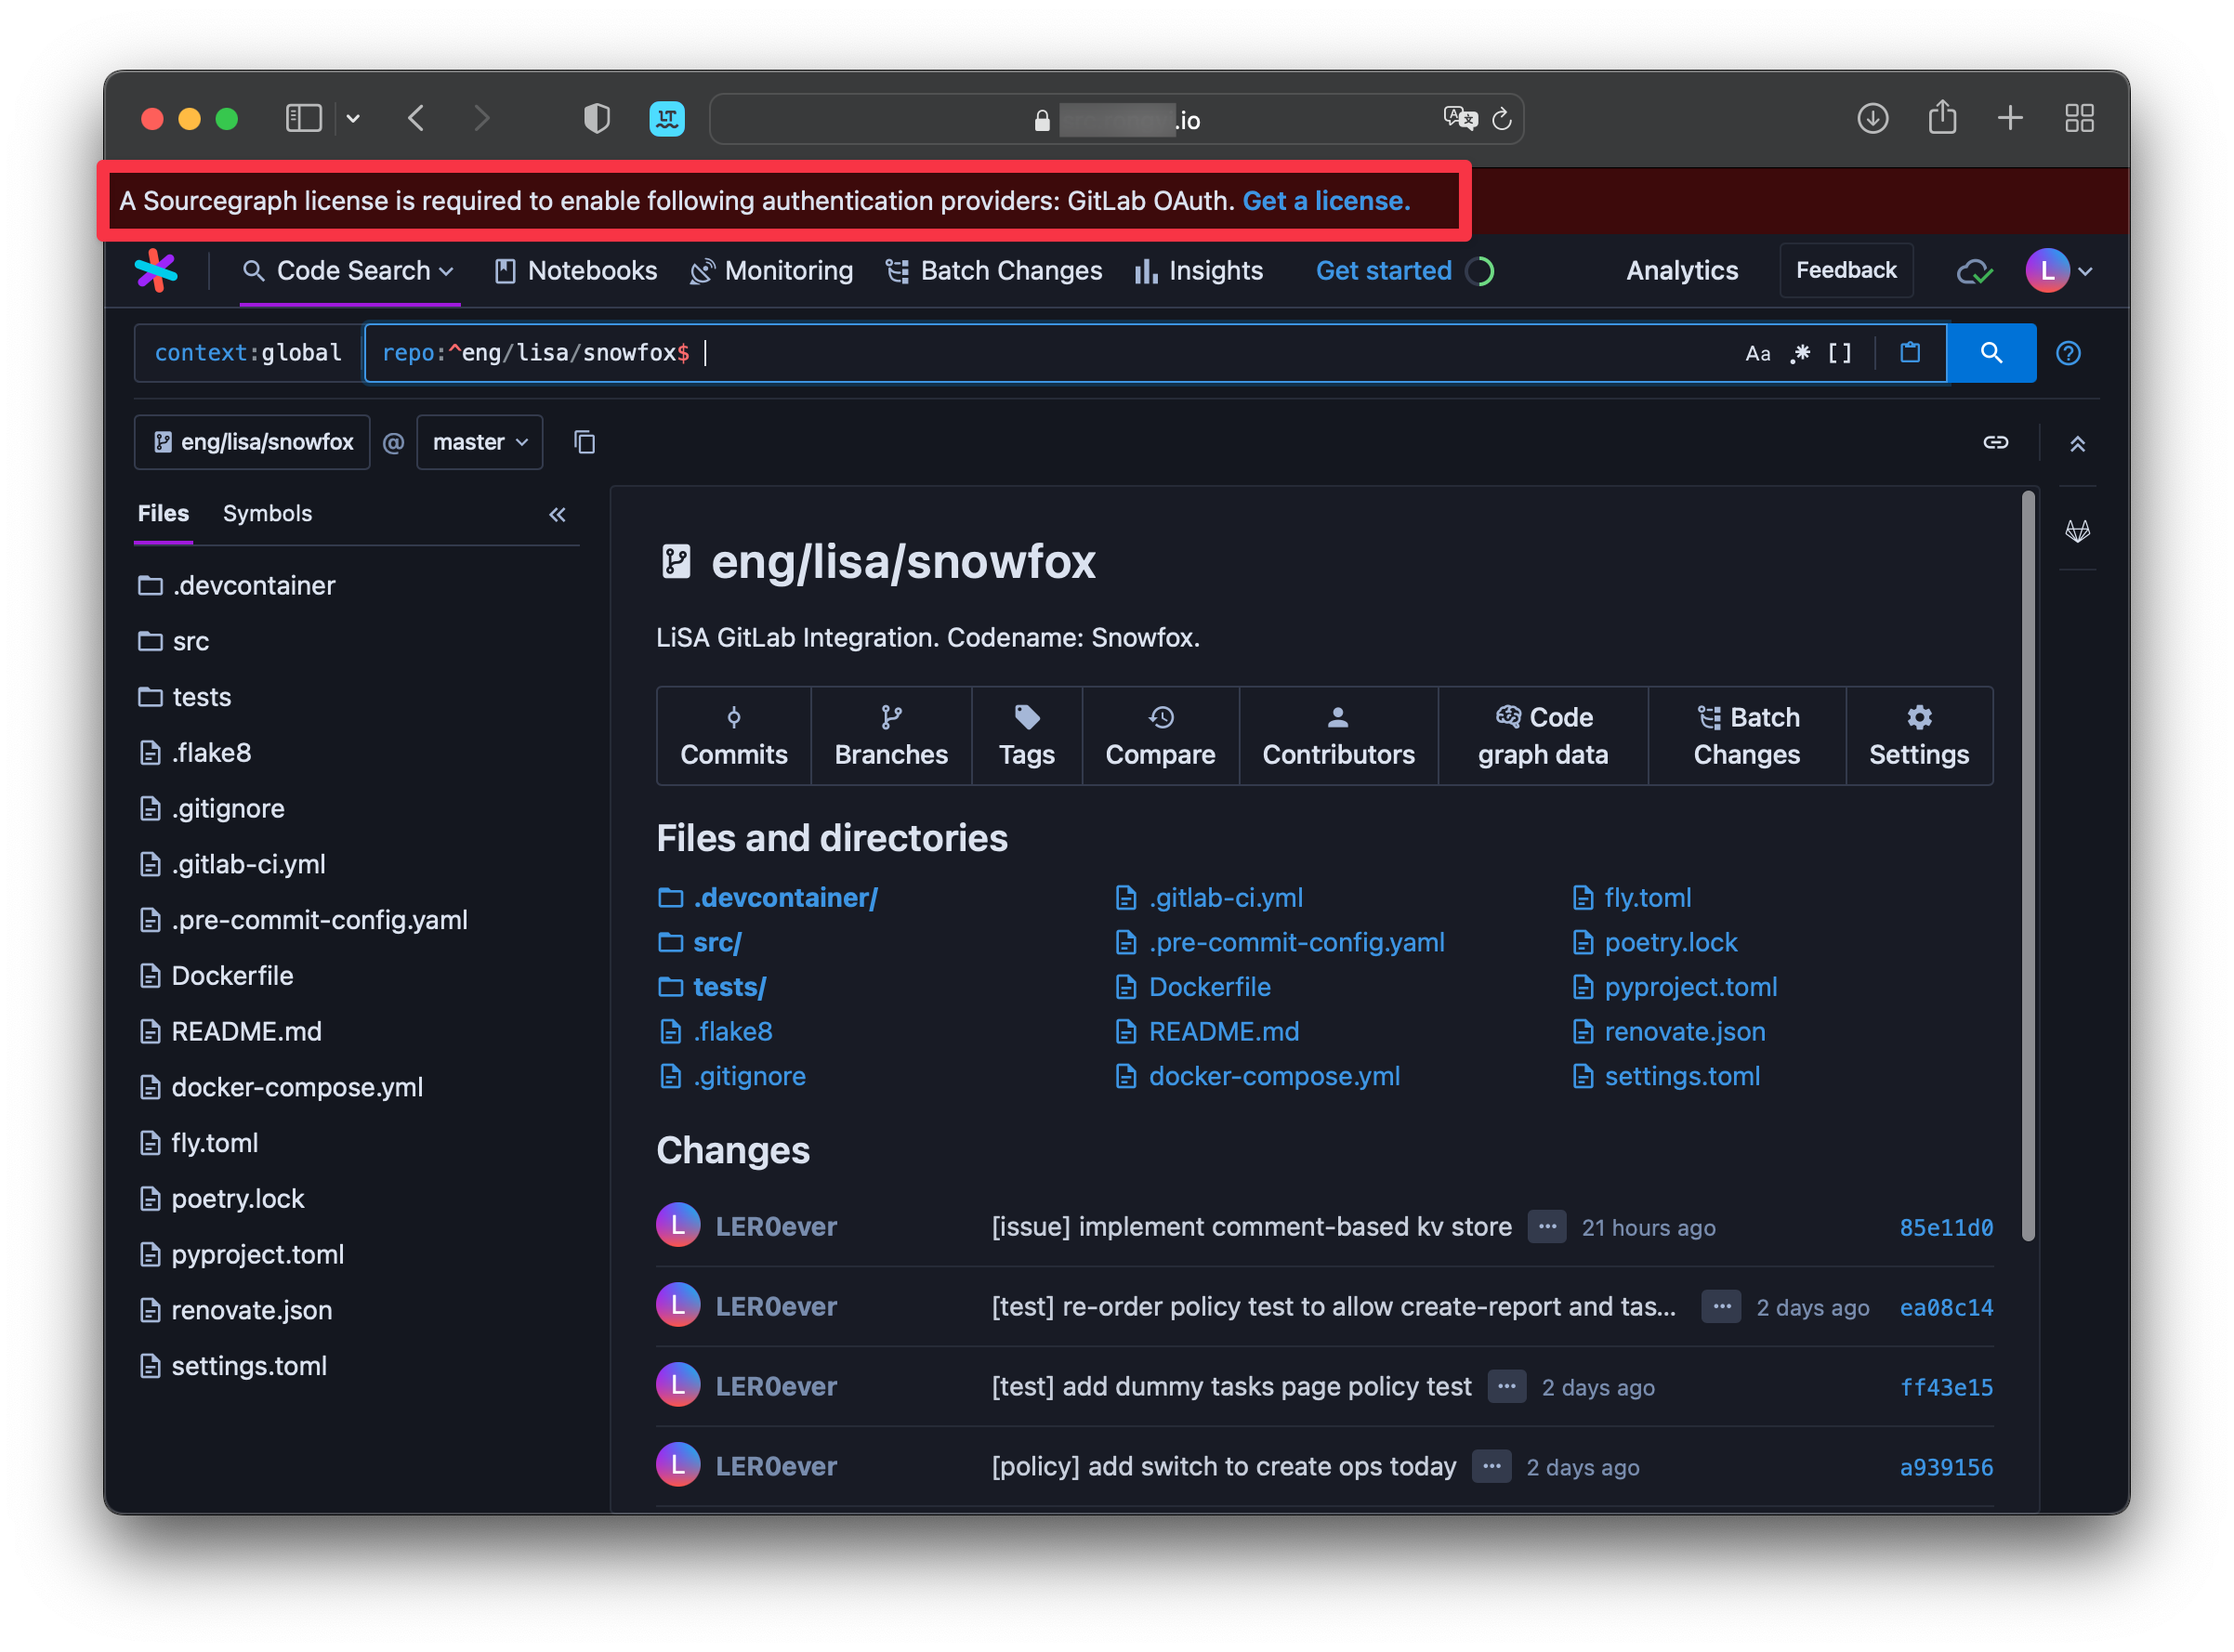
Task: Click the Get started link
Action: (1383, 271)
